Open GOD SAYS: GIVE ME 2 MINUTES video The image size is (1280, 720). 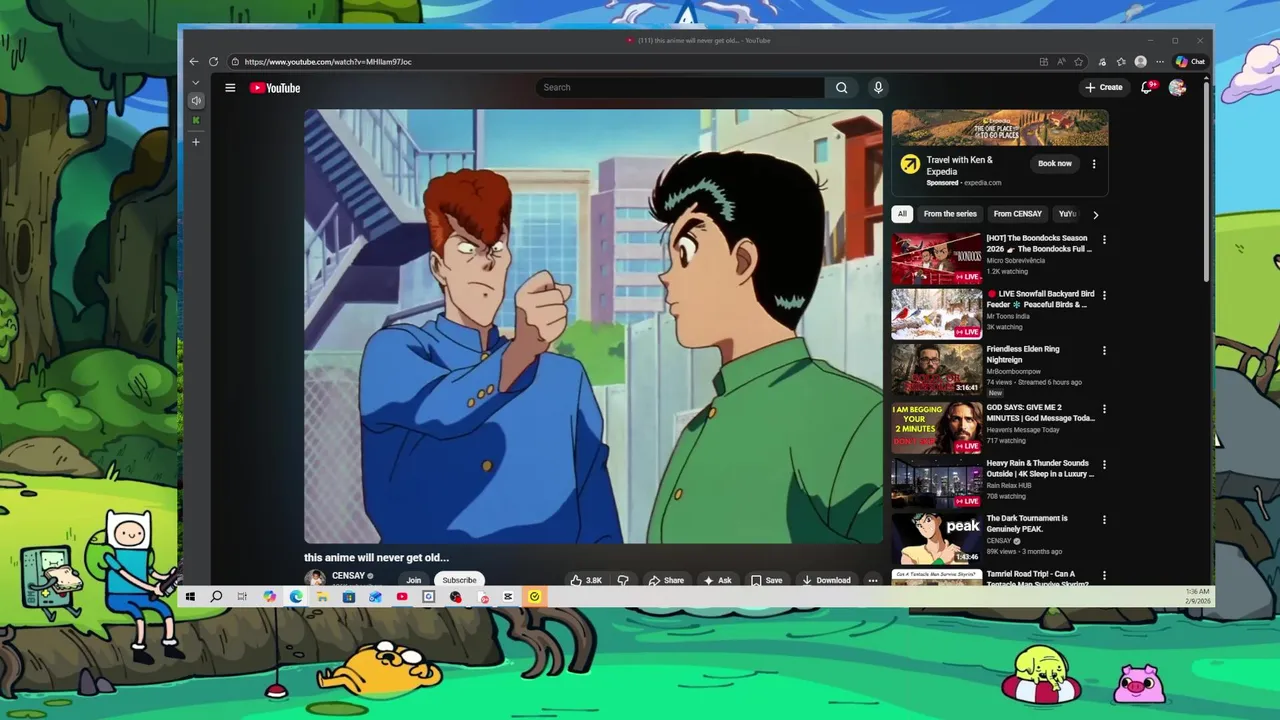click(x=1040, y=413)
